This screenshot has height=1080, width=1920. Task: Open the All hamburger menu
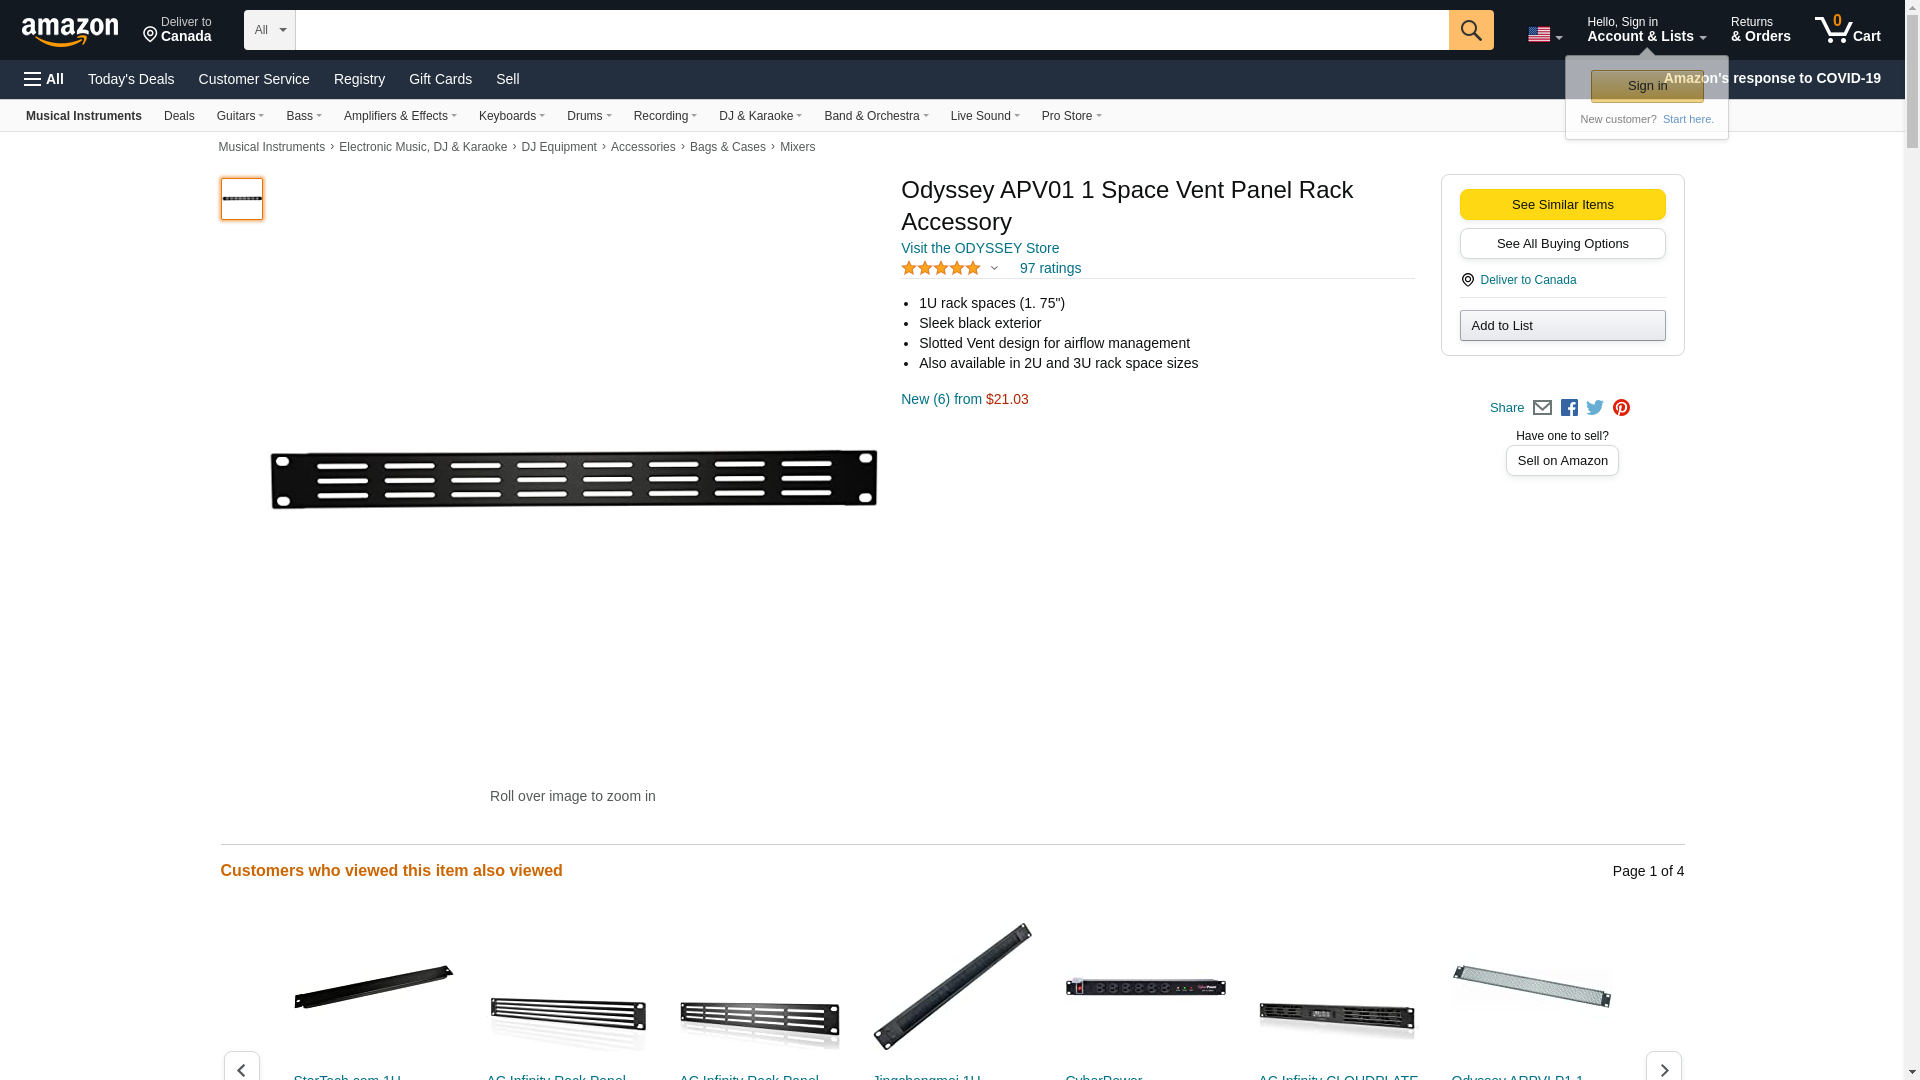click(44, 79)
